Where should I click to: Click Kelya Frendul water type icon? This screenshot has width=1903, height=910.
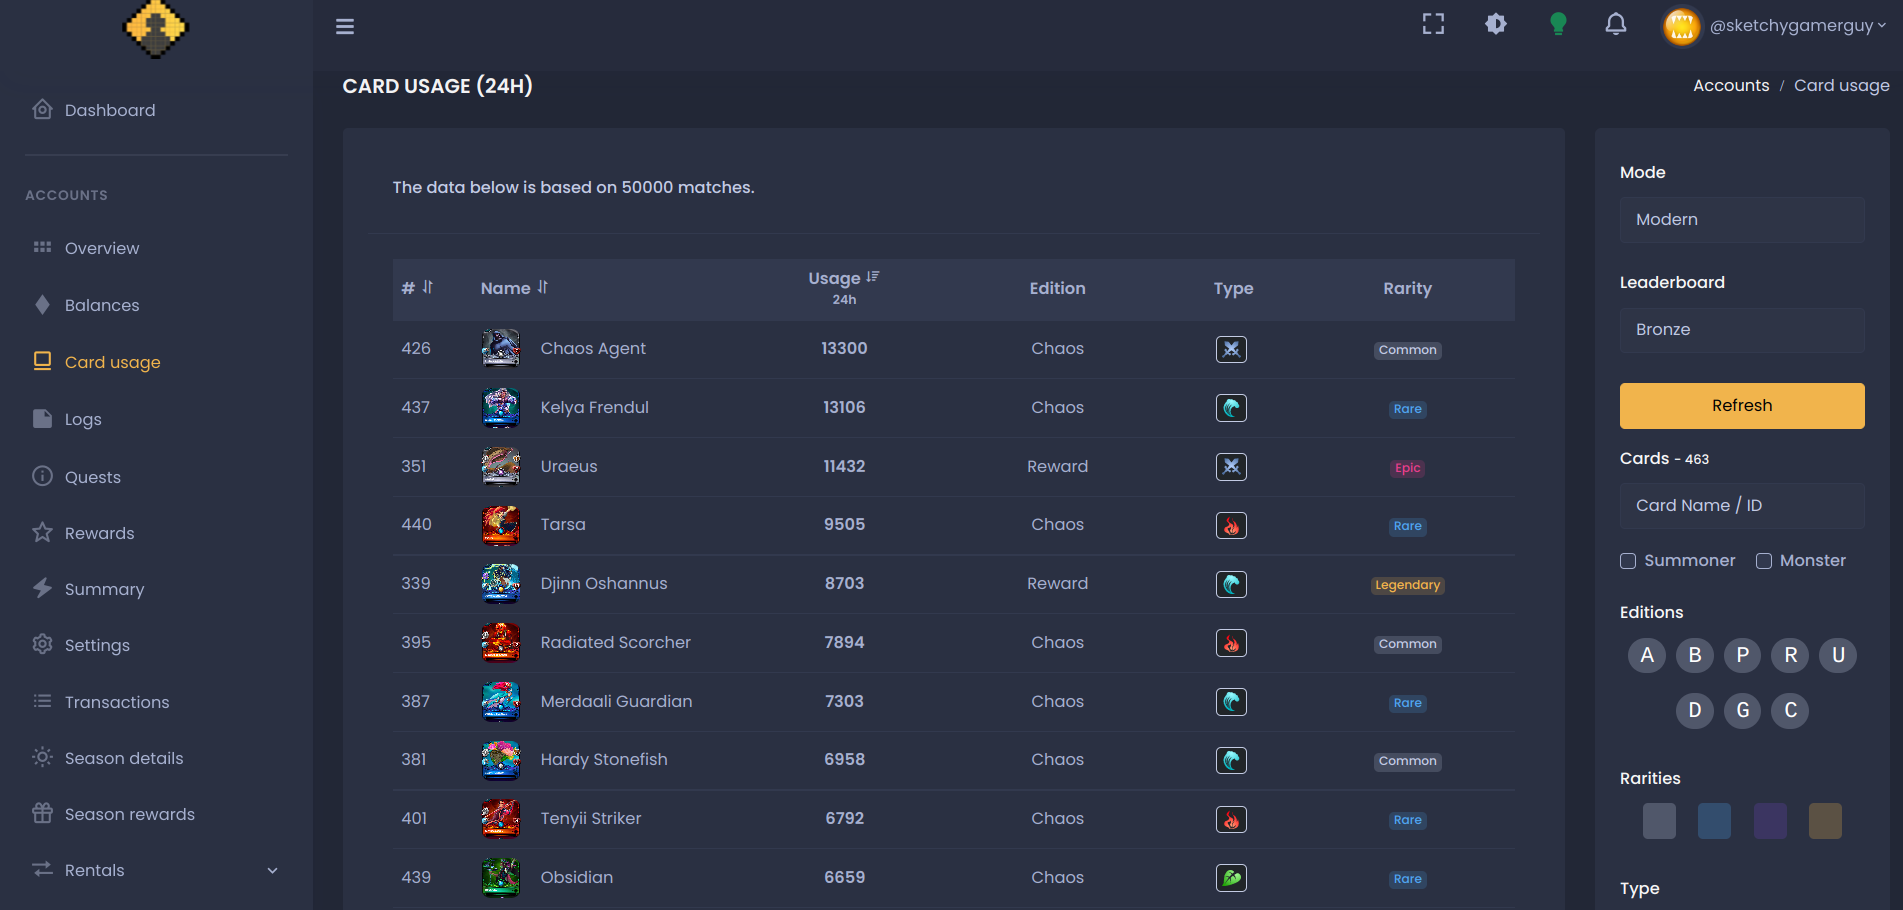coord(1232,408)
